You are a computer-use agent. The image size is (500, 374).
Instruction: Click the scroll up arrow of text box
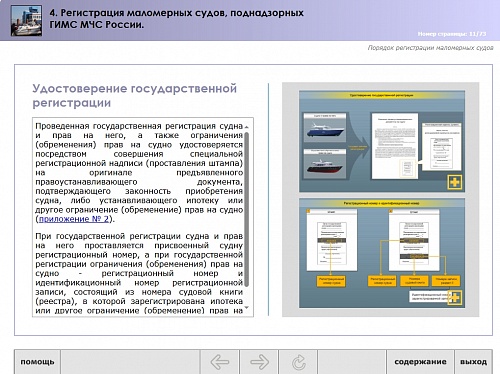coord(247,127)
